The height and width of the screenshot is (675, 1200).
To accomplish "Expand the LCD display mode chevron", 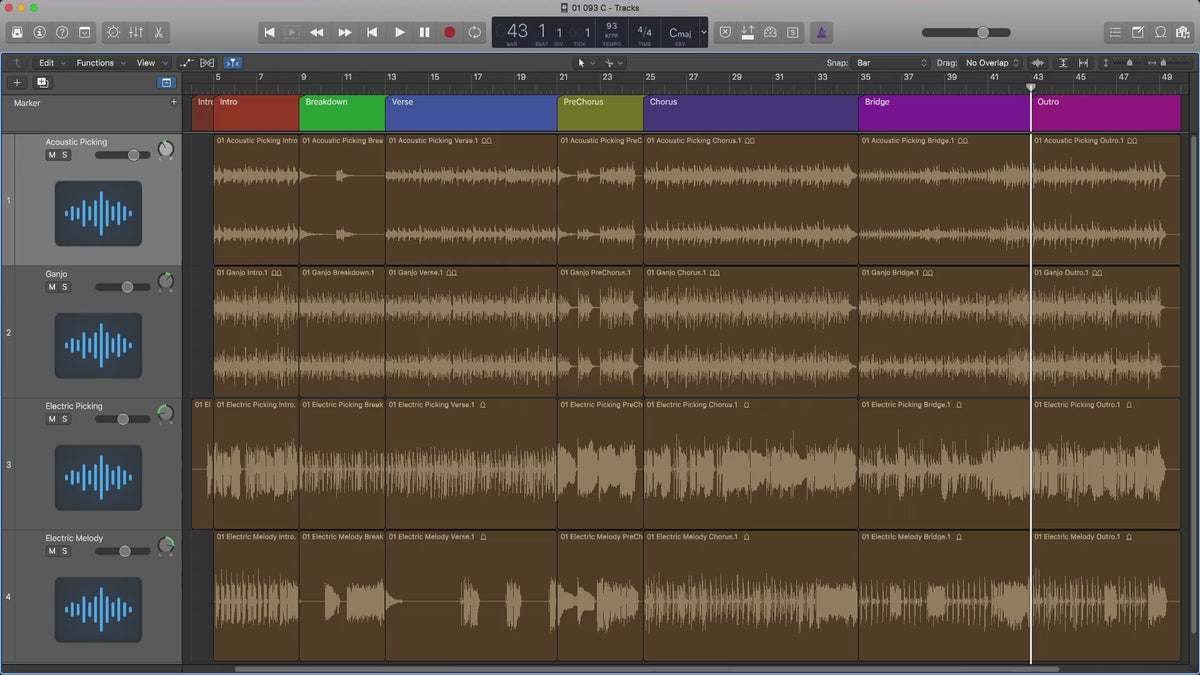I will pos(703,32).
